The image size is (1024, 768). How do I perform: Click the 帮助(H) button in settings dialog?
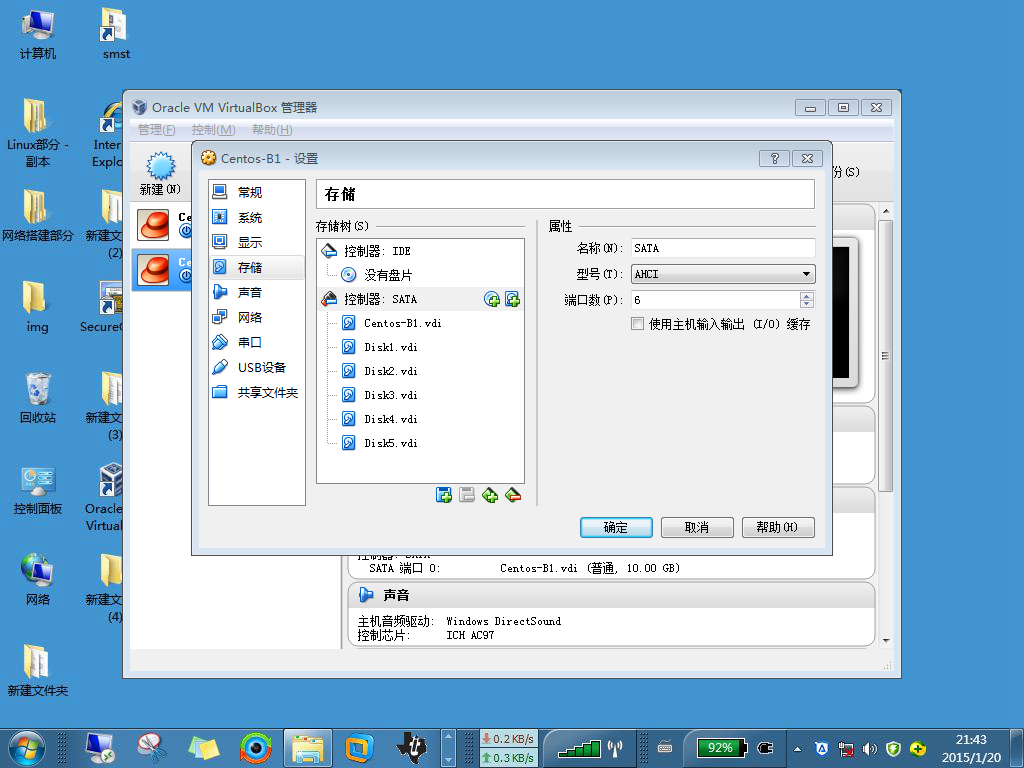[778, 527]
